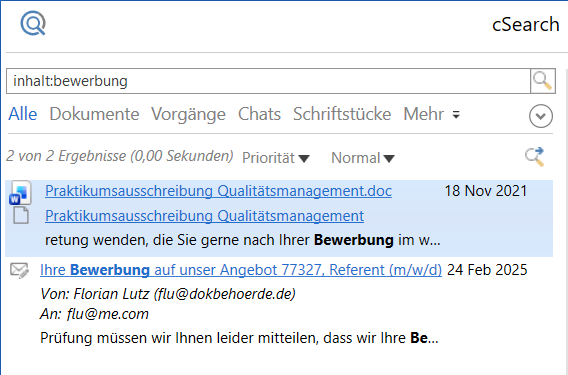The height and width of the screenshot is (375, 568).
Task: Open the Normal view dropdown
Action: point(363,158)
